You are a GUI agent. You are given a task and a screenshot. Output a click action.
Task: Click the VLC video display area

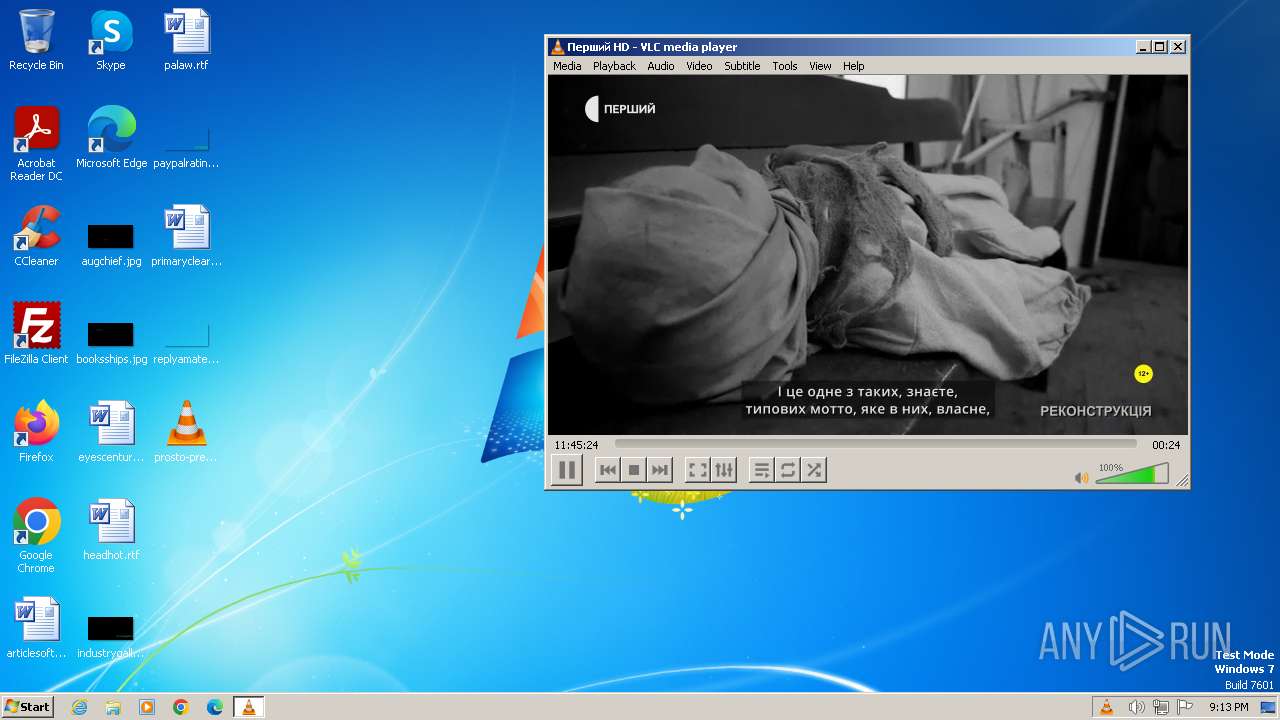tap(868, 255)
